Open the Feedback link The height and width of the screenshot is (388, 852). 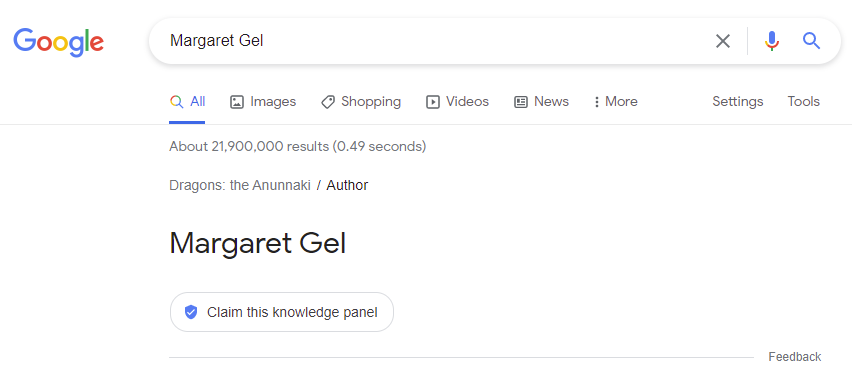795,357
